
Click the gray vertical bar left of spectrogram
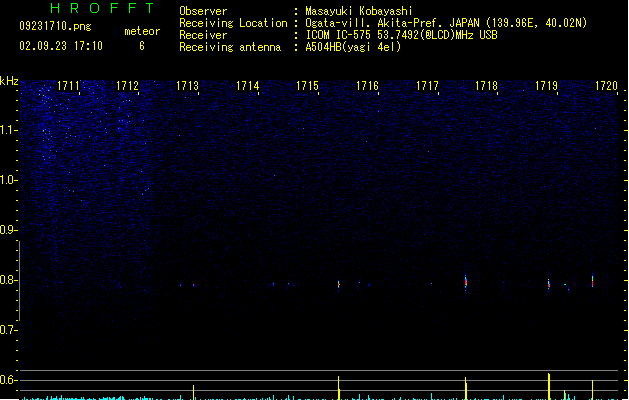tap(19, 280)
